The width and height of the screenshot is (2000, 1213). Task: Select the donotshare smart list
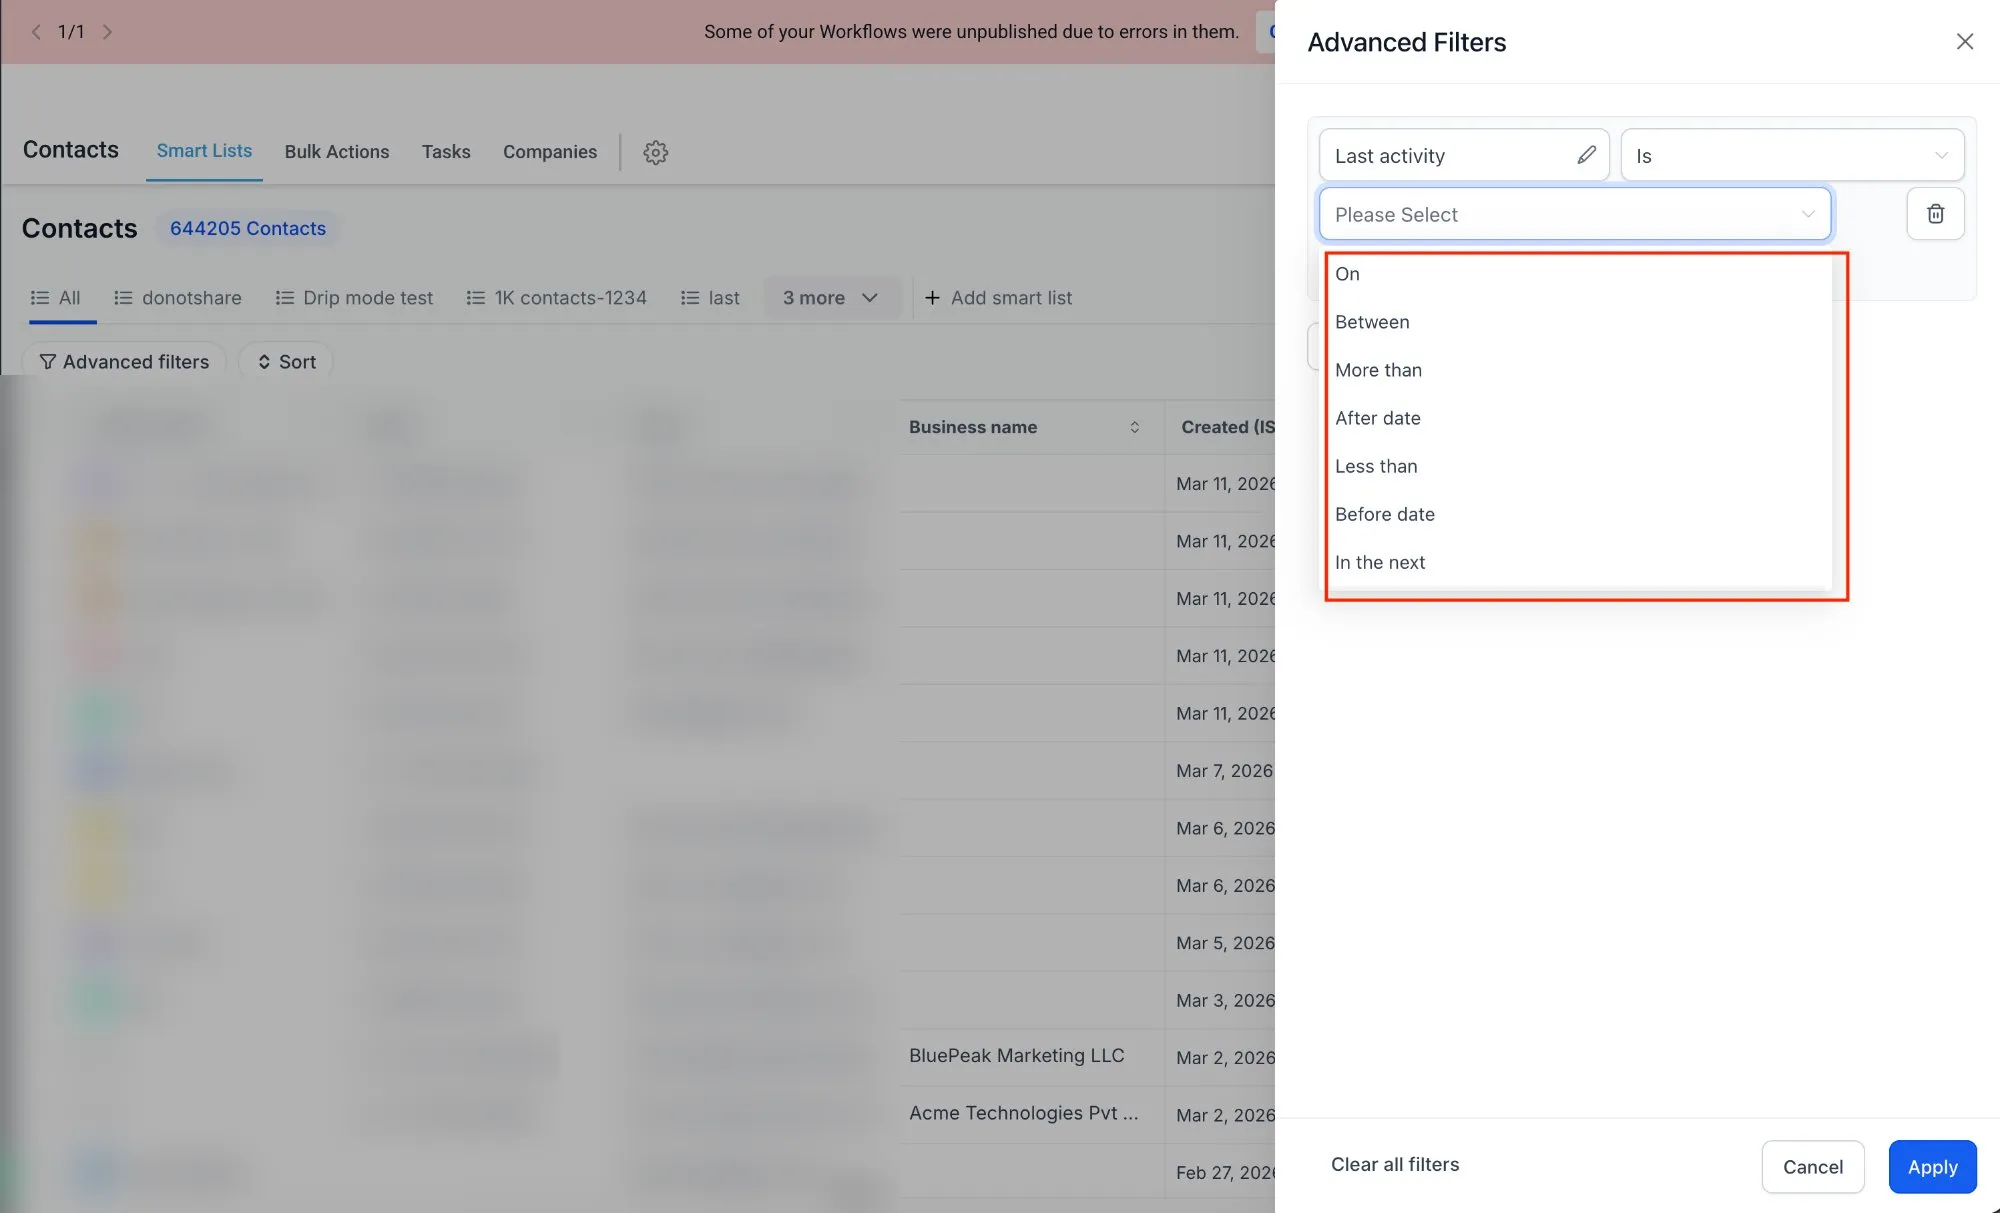click(x=192, y=297)
